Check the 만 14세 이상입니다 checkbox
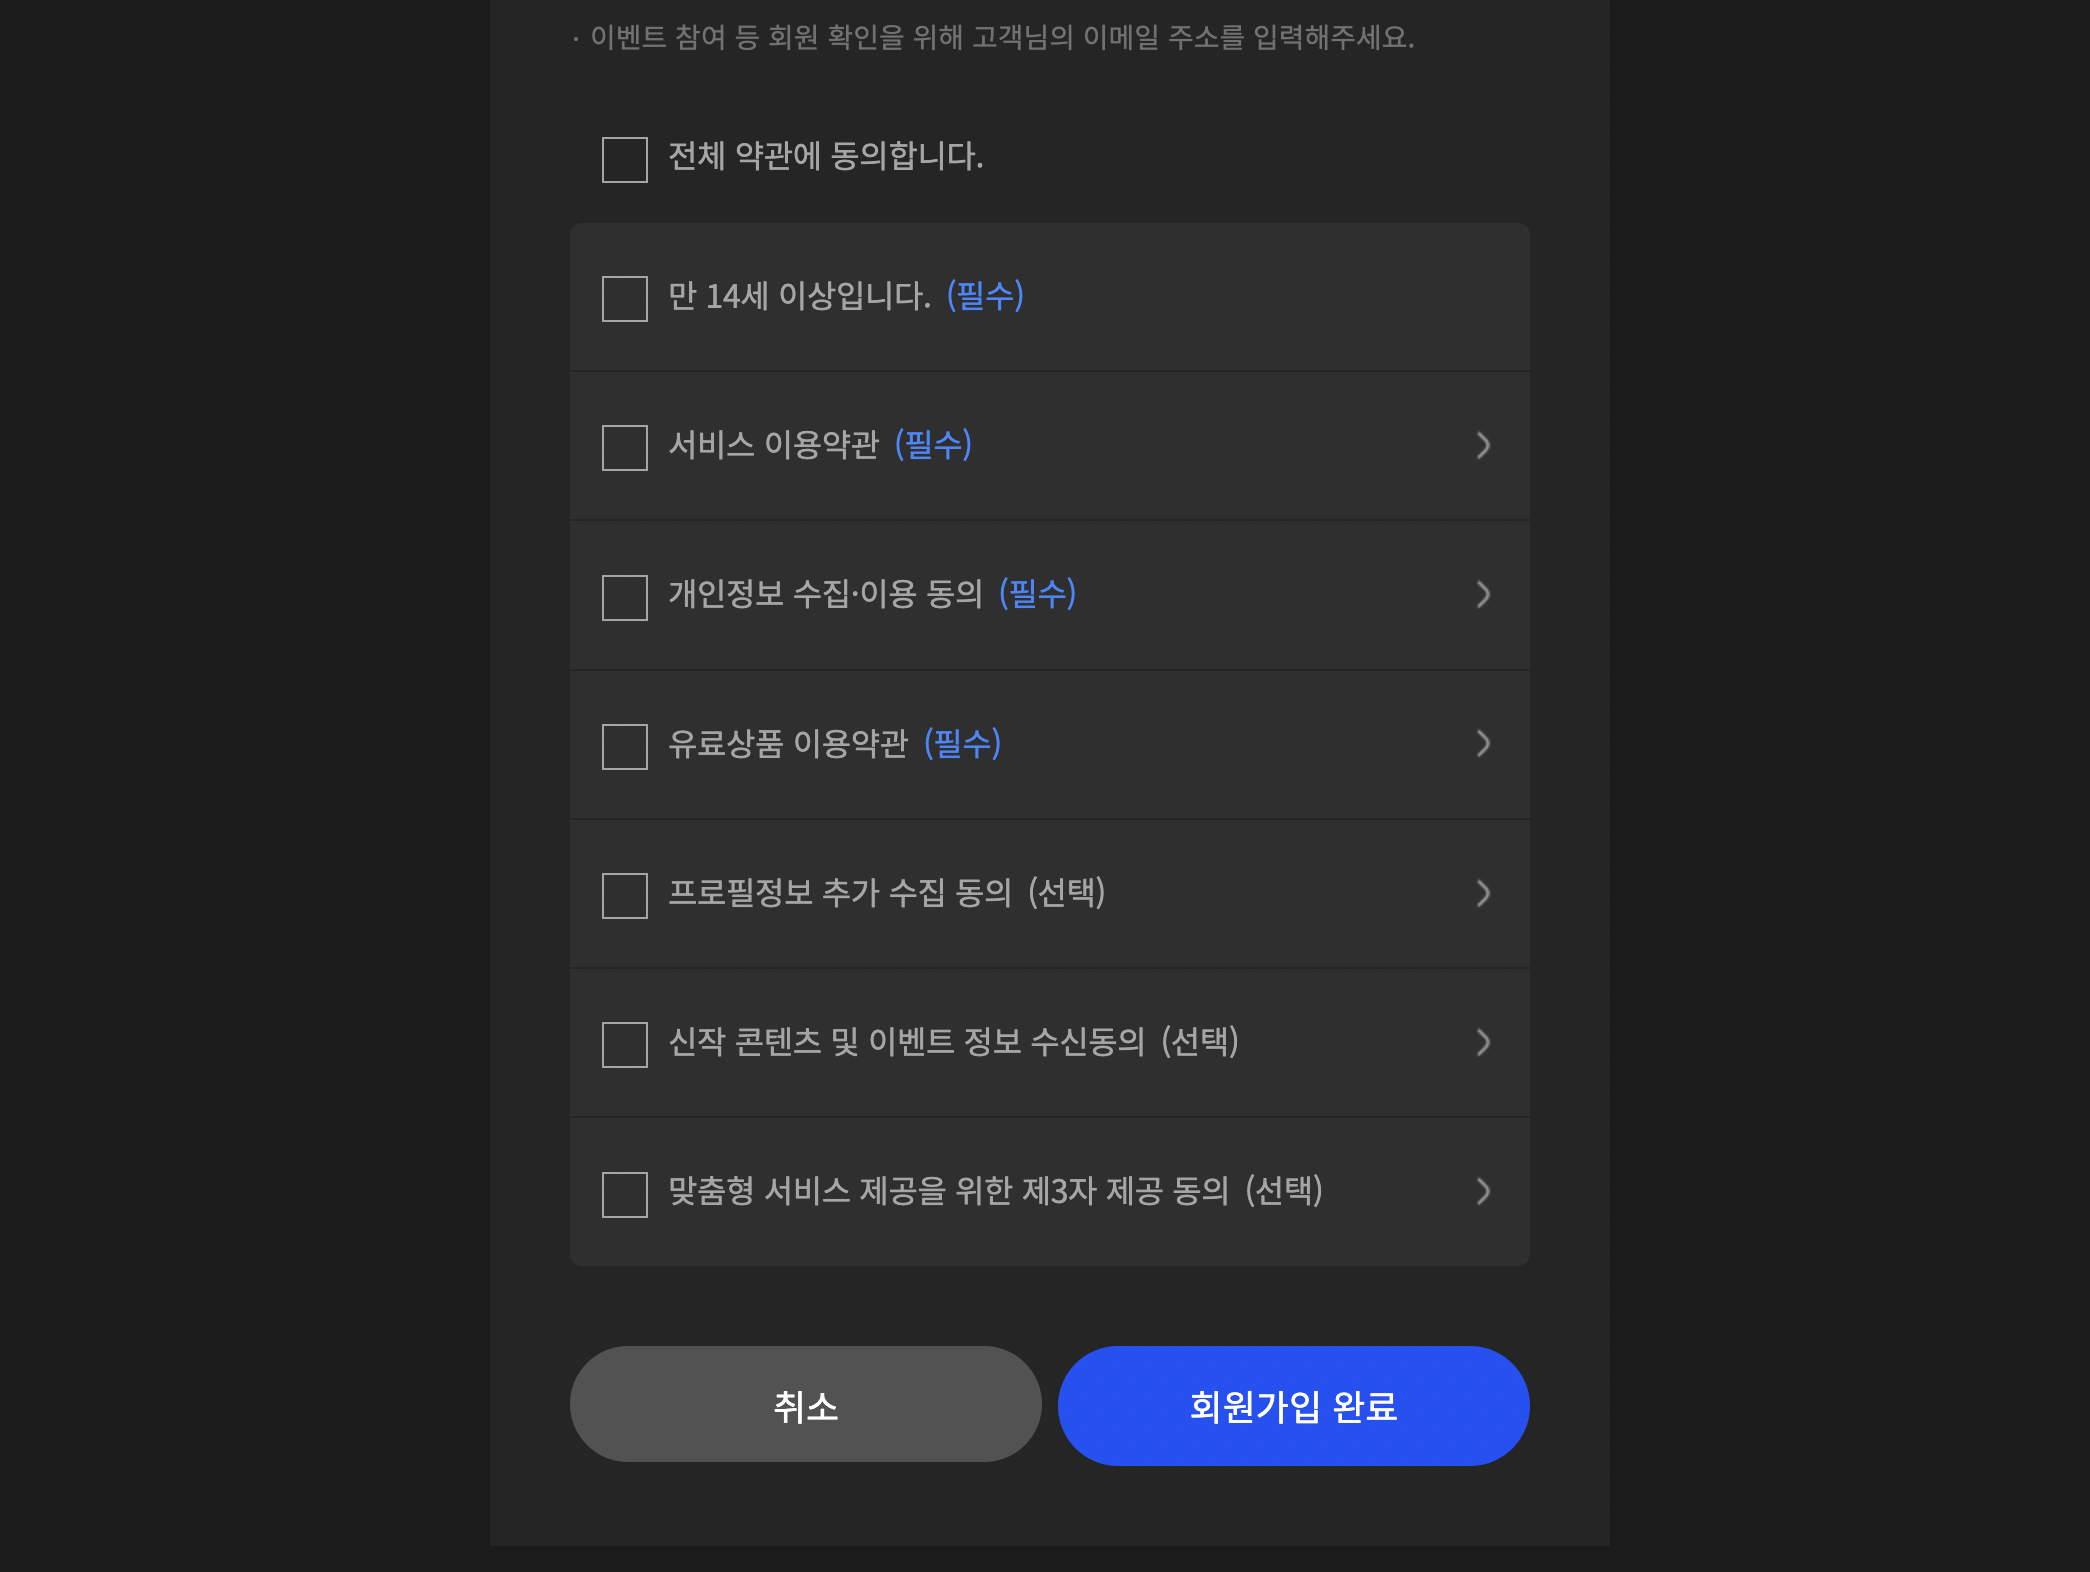 tap(624, 297)
